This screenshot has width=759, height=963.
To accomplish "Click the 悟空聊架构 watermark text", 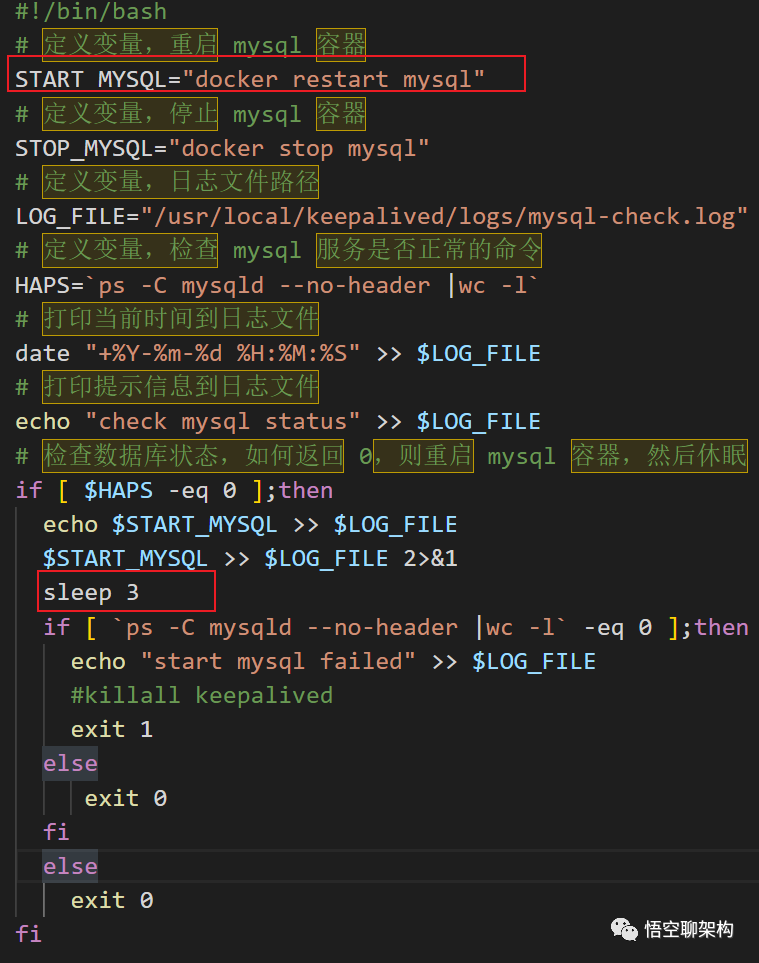I will [689, 930].
